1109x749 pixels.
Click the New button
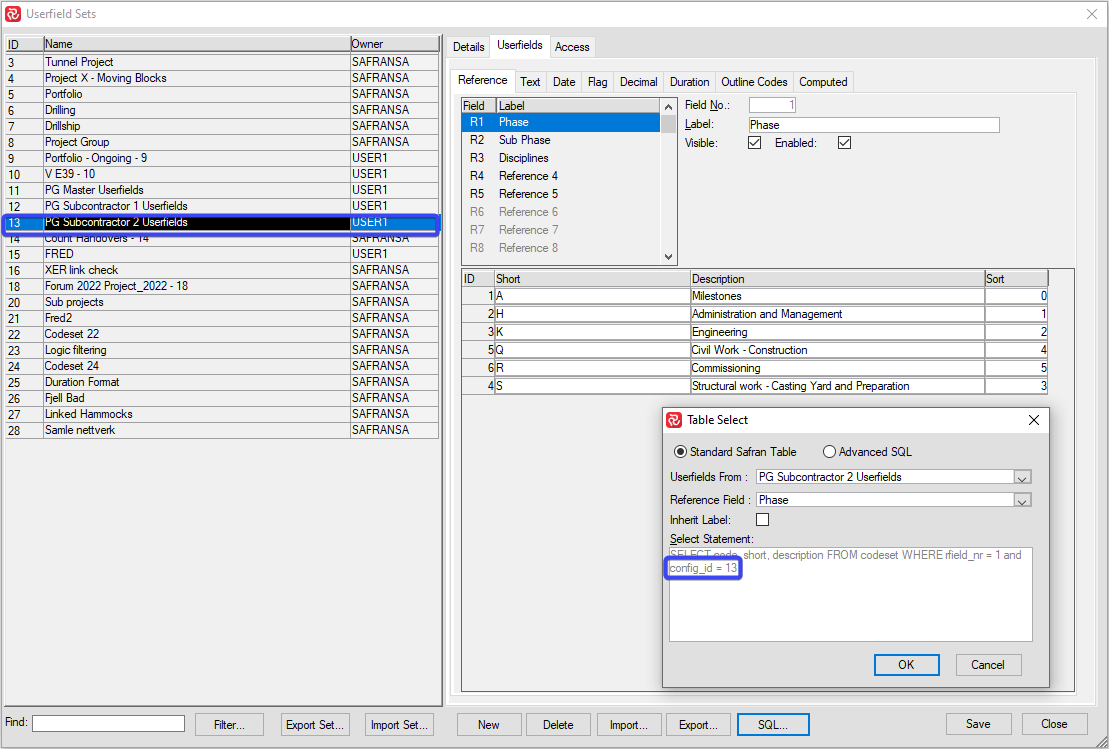pos(489,724)
